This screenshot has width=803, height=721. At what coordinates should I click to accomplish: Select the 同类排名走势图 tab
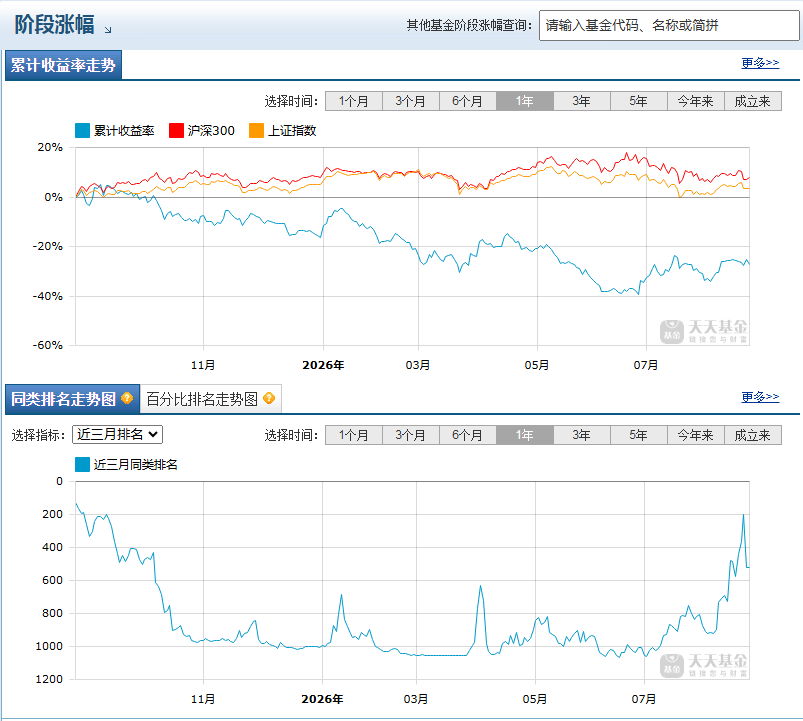(x=72, y=399)
